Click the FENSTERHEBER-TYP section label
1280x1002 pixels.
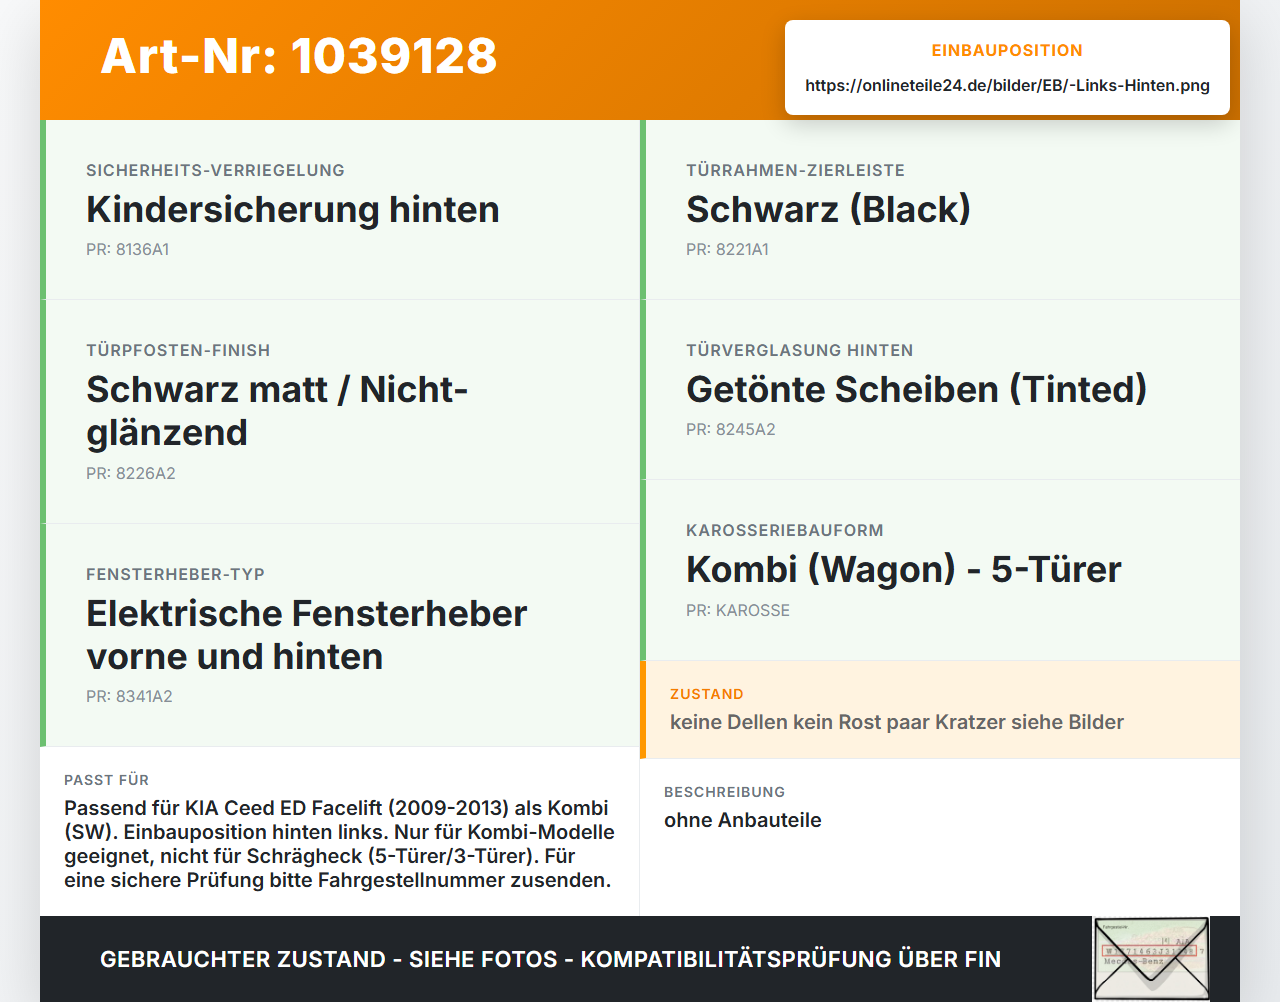pos(176,574)
